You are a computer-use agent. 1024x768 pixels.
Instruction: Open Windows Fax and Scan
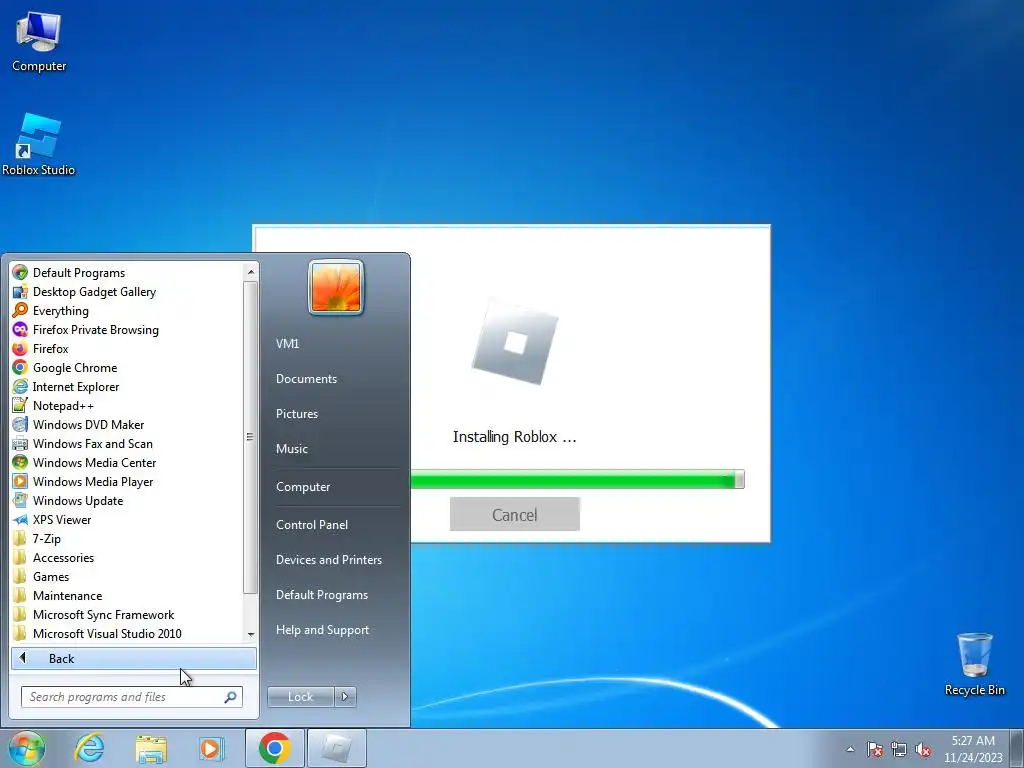(127, 443)
